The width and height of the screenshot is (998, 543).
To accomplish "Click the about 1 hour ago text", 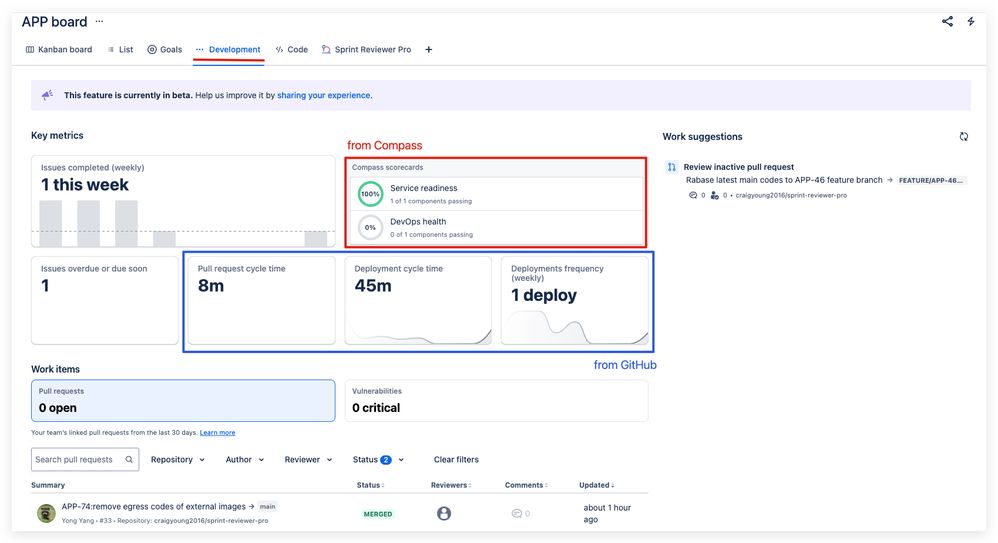I will point(607,514).
